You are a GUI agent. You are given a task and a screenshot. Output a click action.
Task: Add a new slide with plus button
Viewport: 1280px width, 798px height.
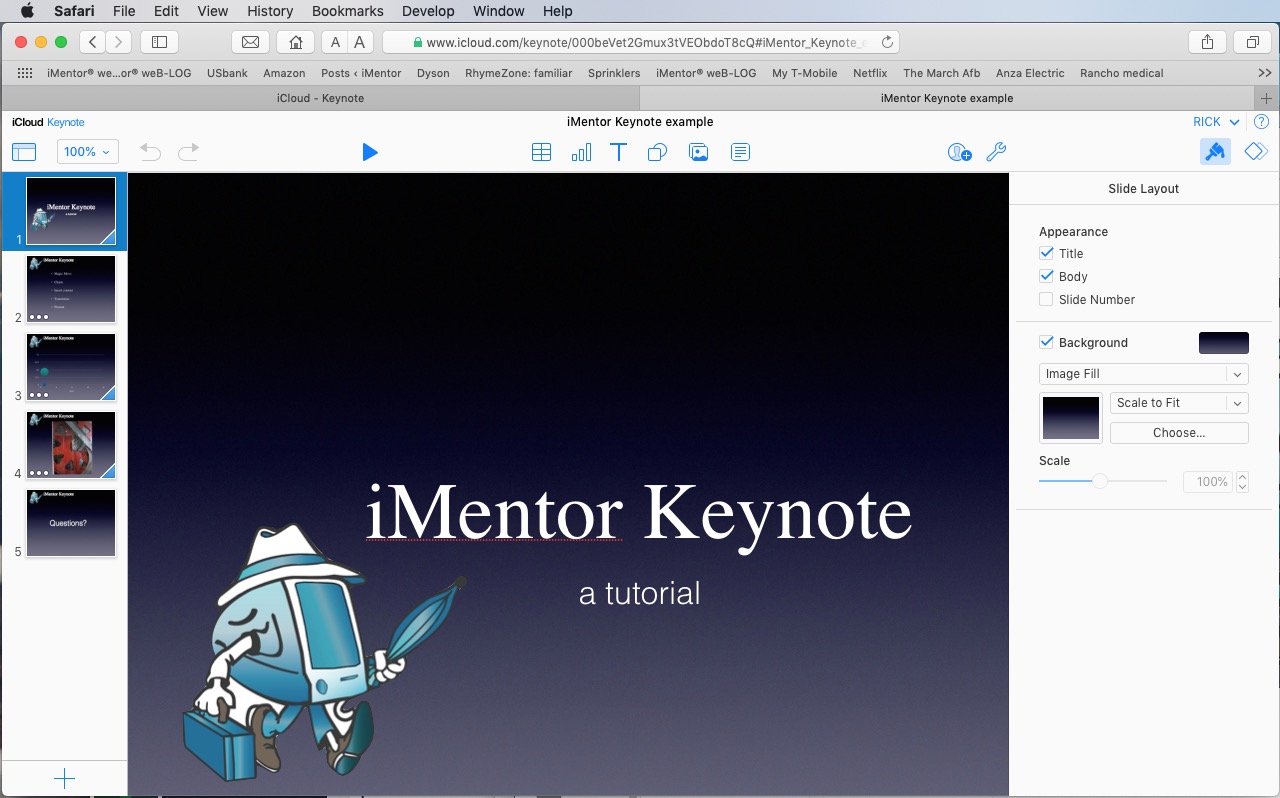coord(64,778)
